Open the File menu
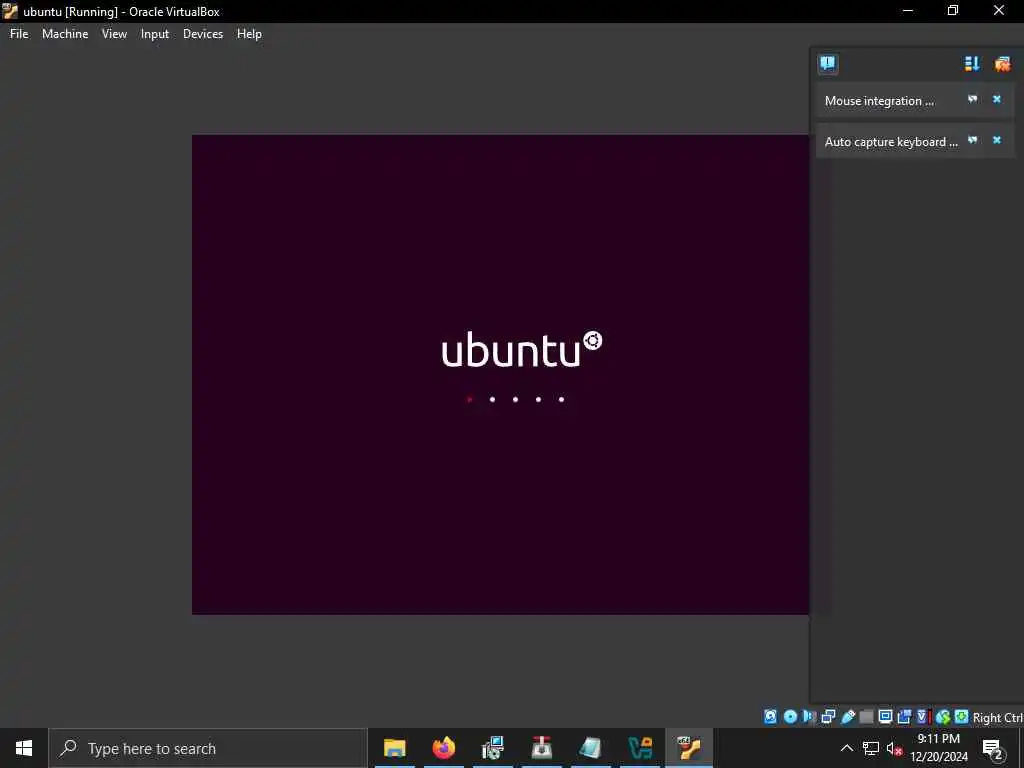The image size is (1024, 768). point(19,34)
